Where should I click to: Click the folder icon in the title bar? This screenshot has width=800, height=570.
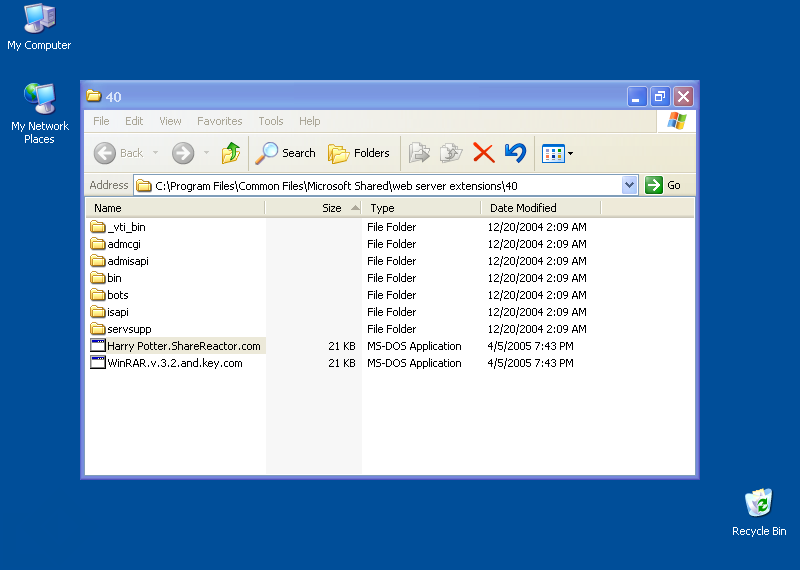[x=93, y=96]
